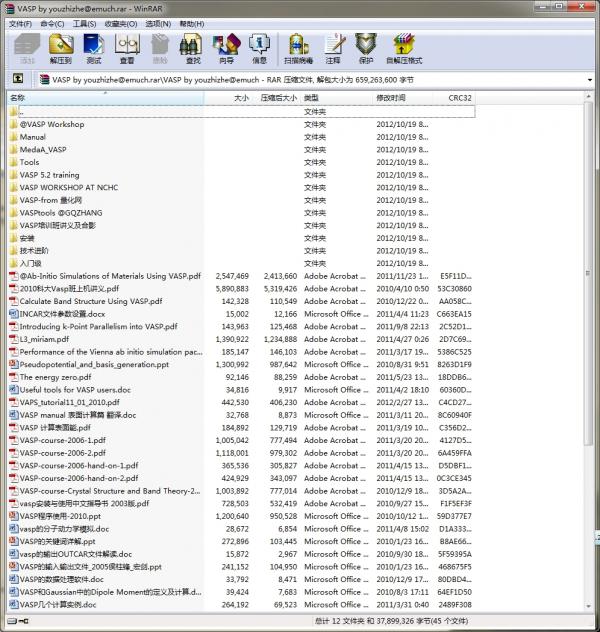Select the MedeA_VASP folder

[x=241, y=150]
